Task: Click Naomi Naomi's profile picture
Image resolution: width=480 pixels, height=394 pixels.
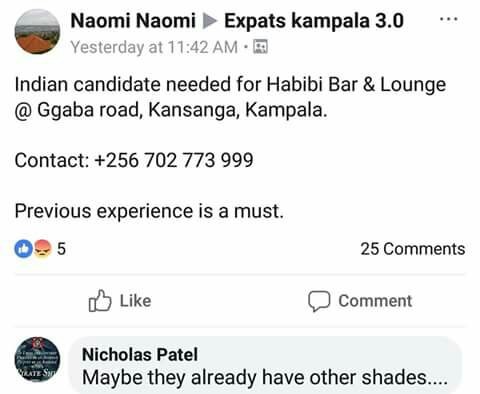Action: click(x=37, y=32)
